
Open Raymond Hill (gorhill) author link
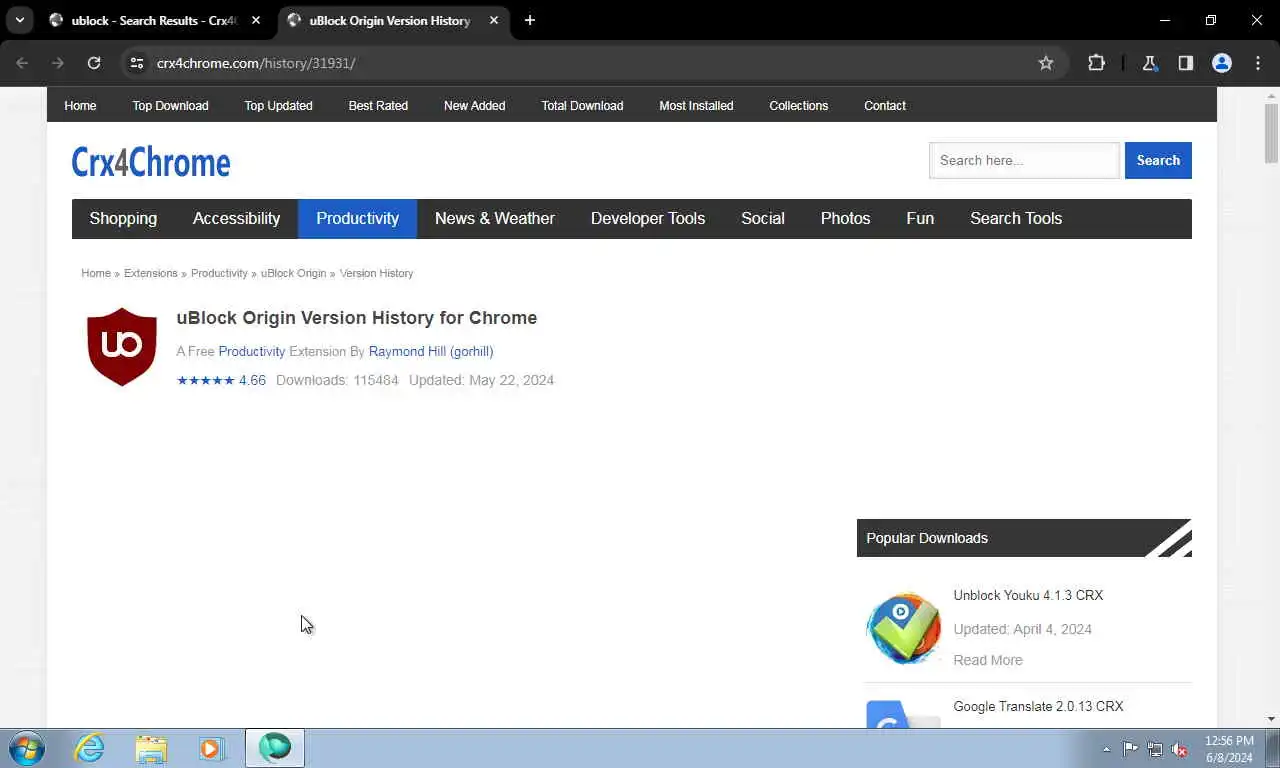tap(431, 351)
